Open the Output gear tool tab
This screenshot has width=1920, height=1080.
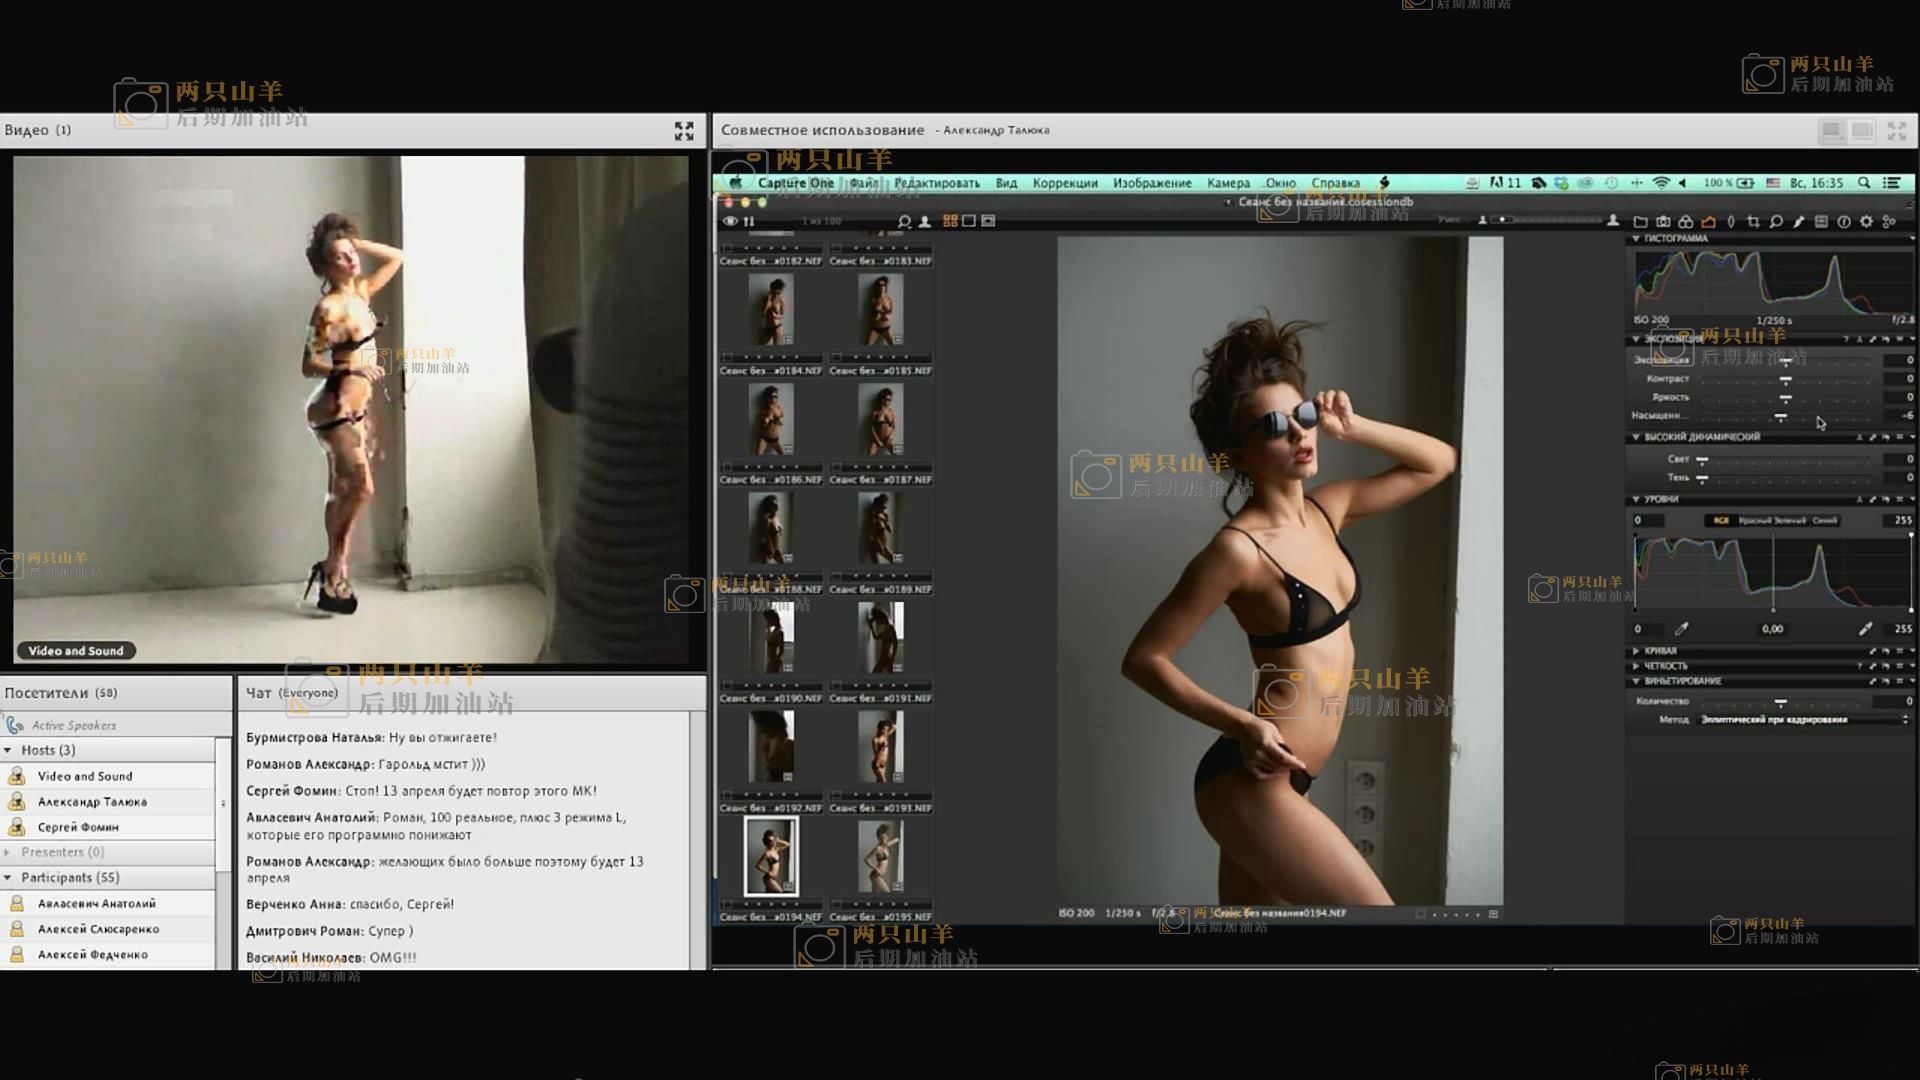(1866, 222)
